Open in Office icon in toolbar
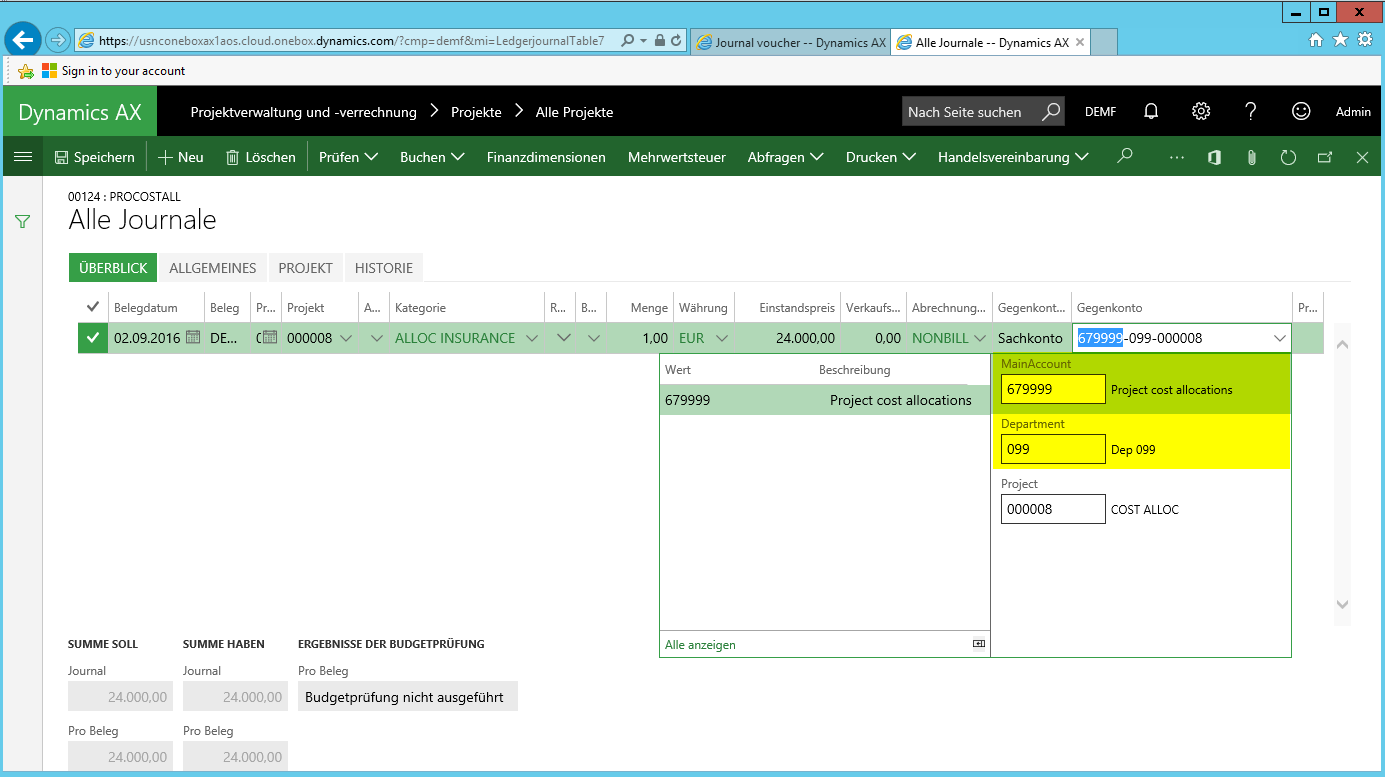Viewport: 1385px width, 777px height. coord(1214,157)
